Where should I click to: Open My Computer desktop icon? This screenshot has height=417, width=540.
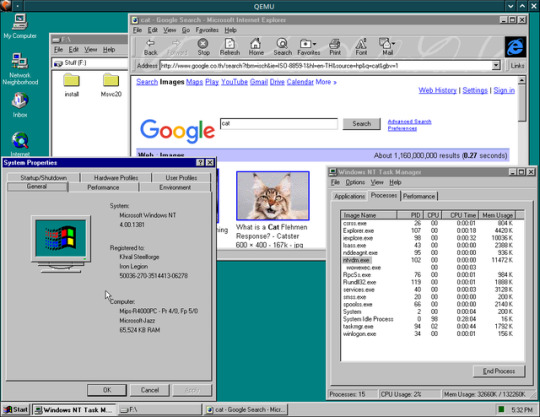(x=20, y=26)
